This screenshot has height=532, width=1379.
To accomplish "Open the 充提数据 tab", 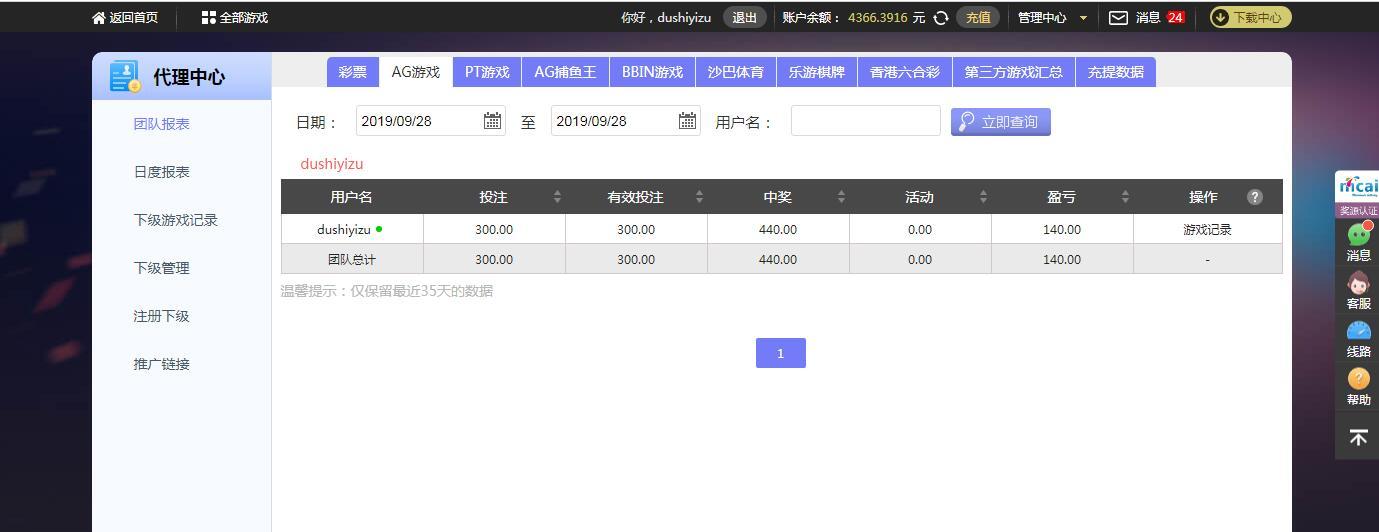I will click(x=1116, y=72).
